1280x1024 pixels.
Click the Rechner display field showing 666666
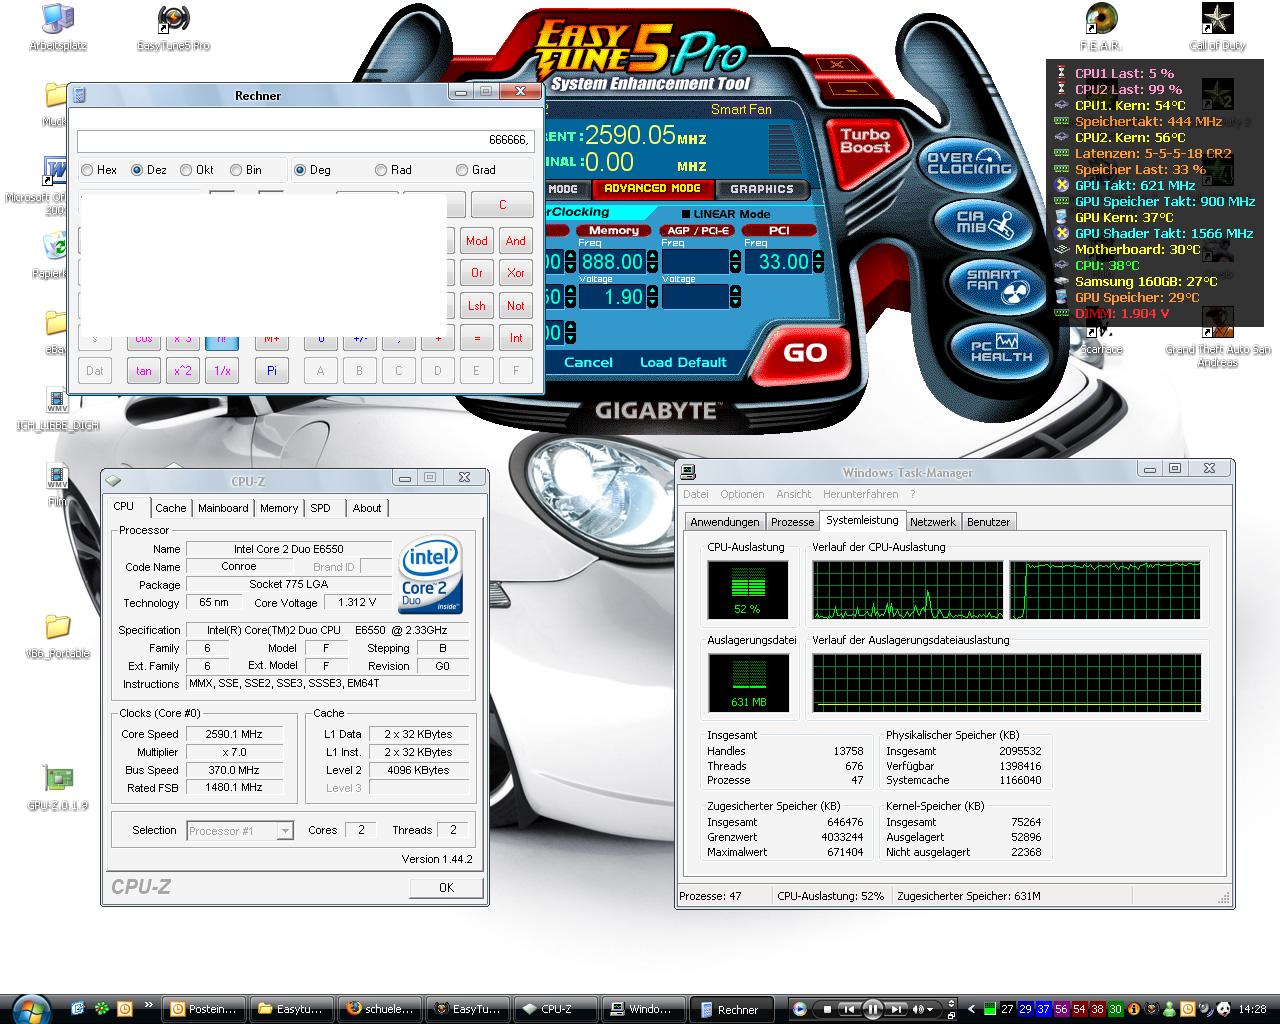[x=305, y=140]
